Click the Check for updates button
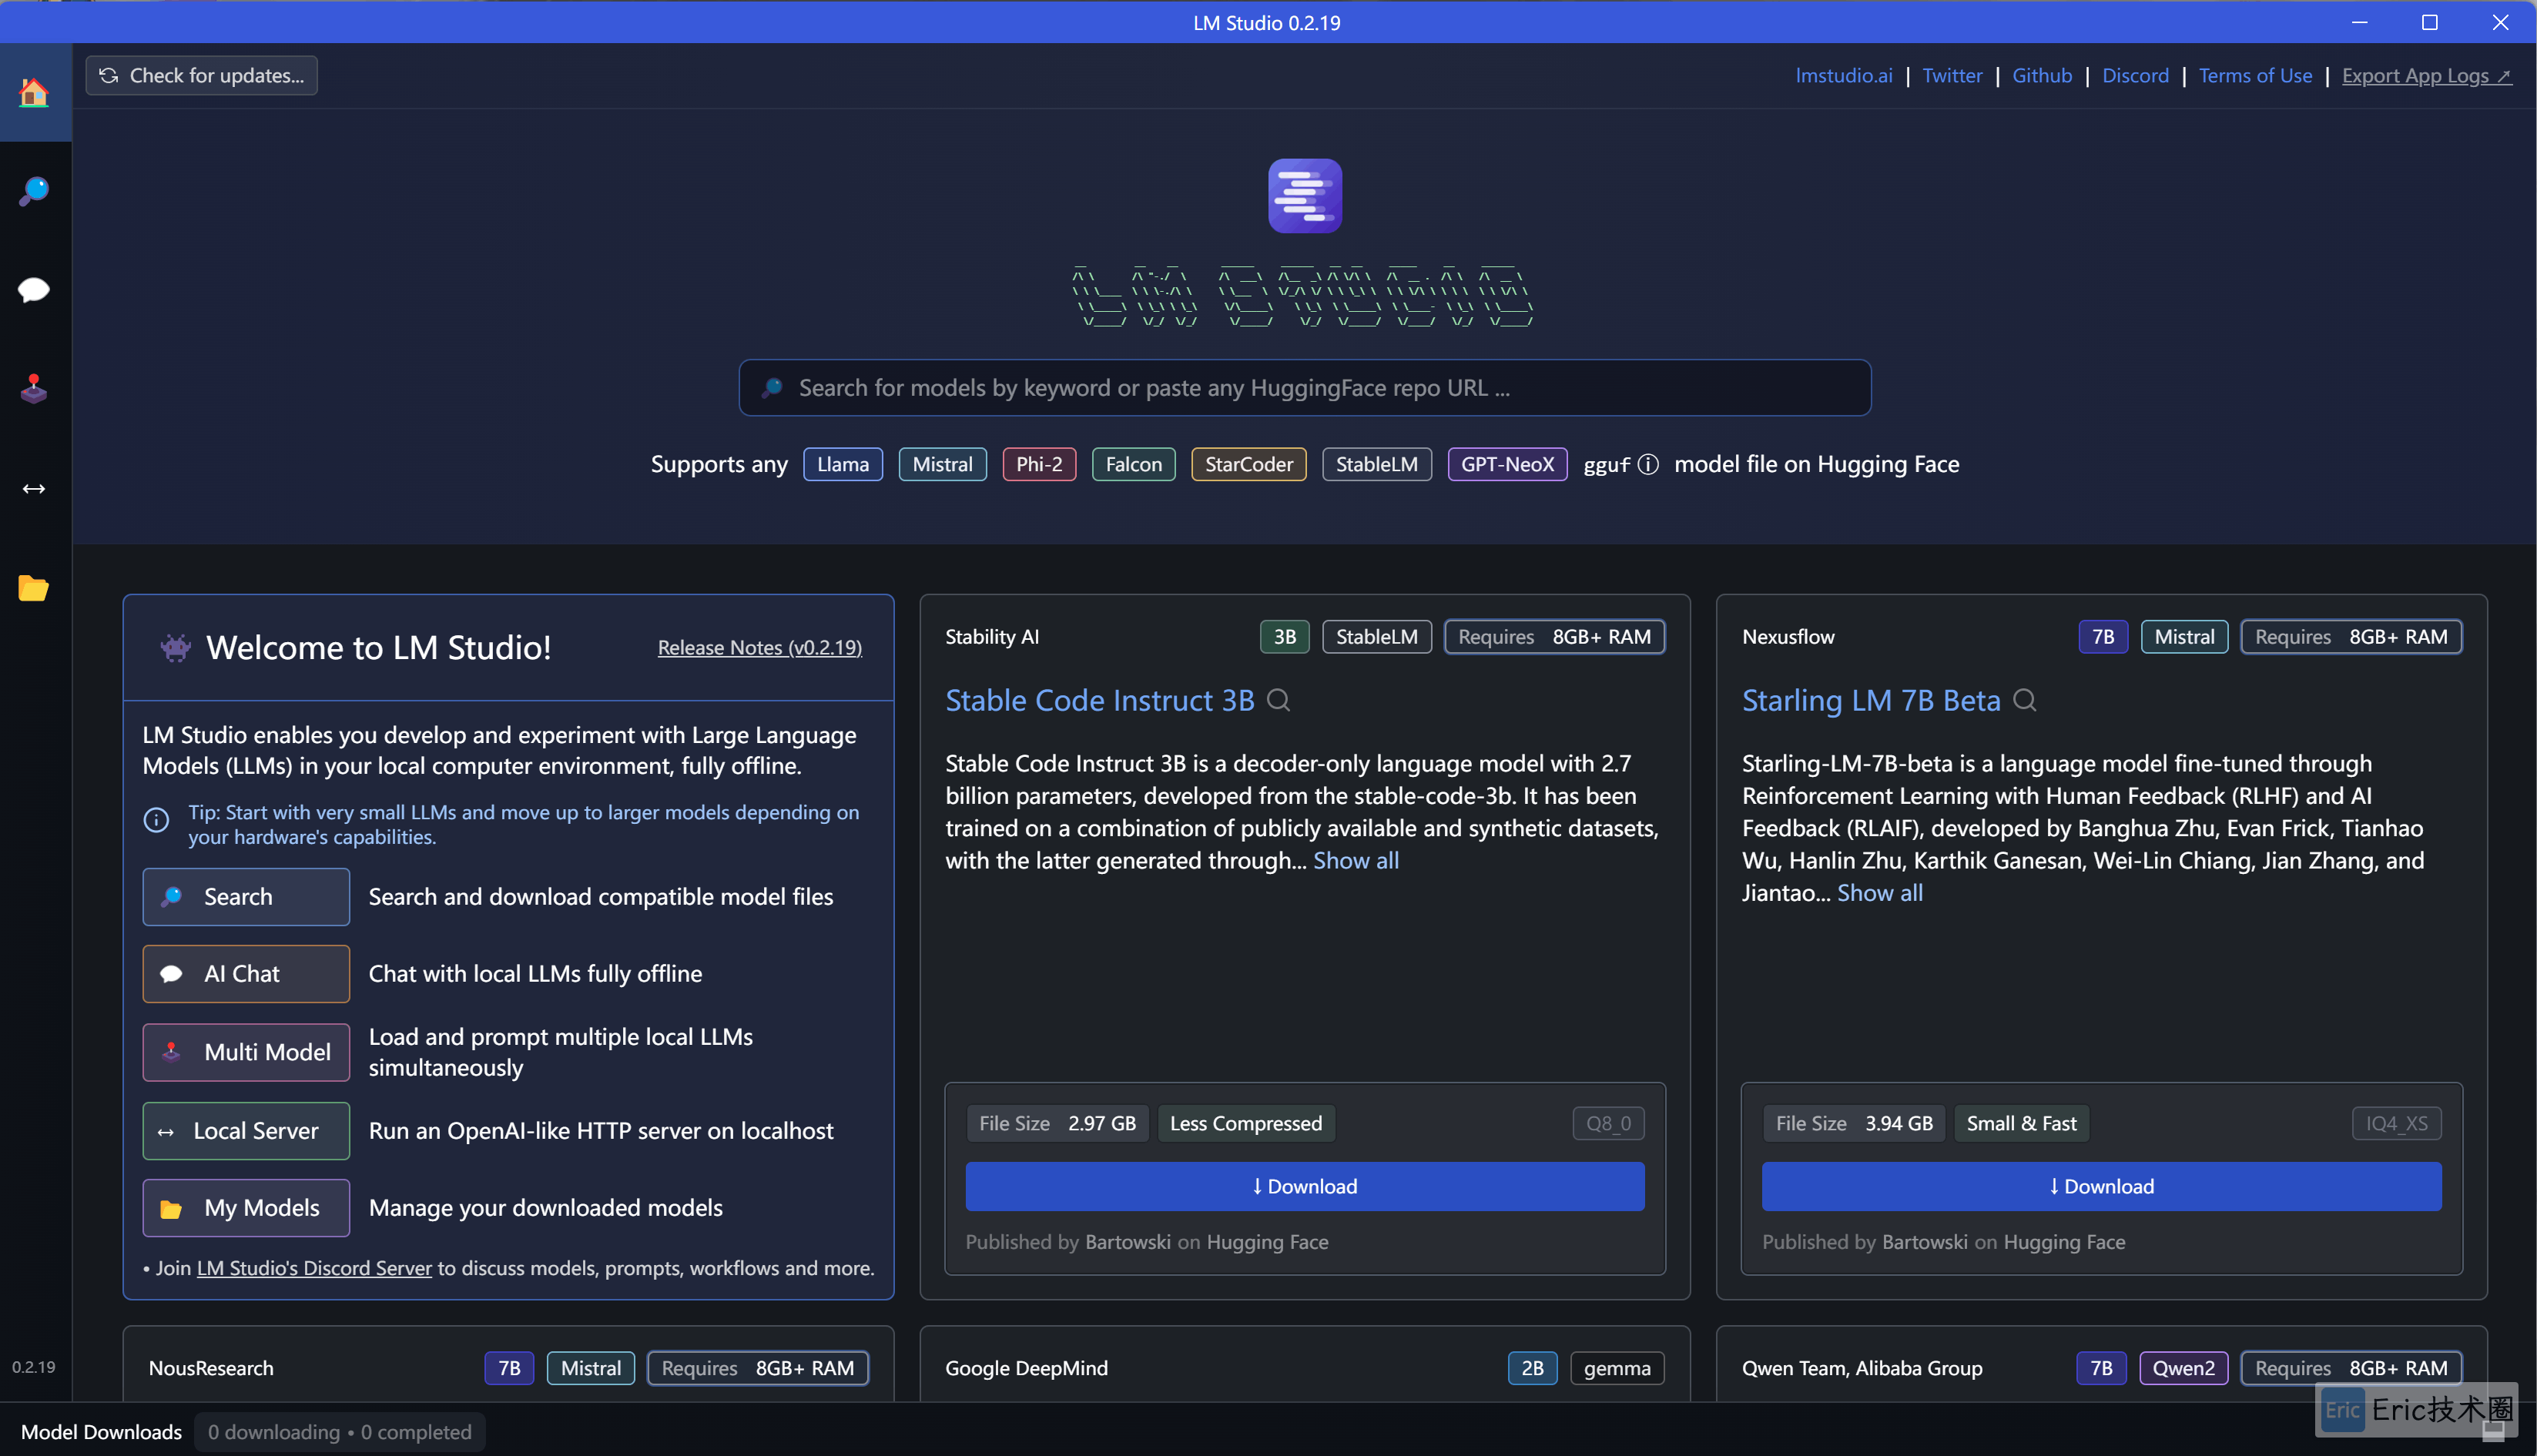 (202, 75)
